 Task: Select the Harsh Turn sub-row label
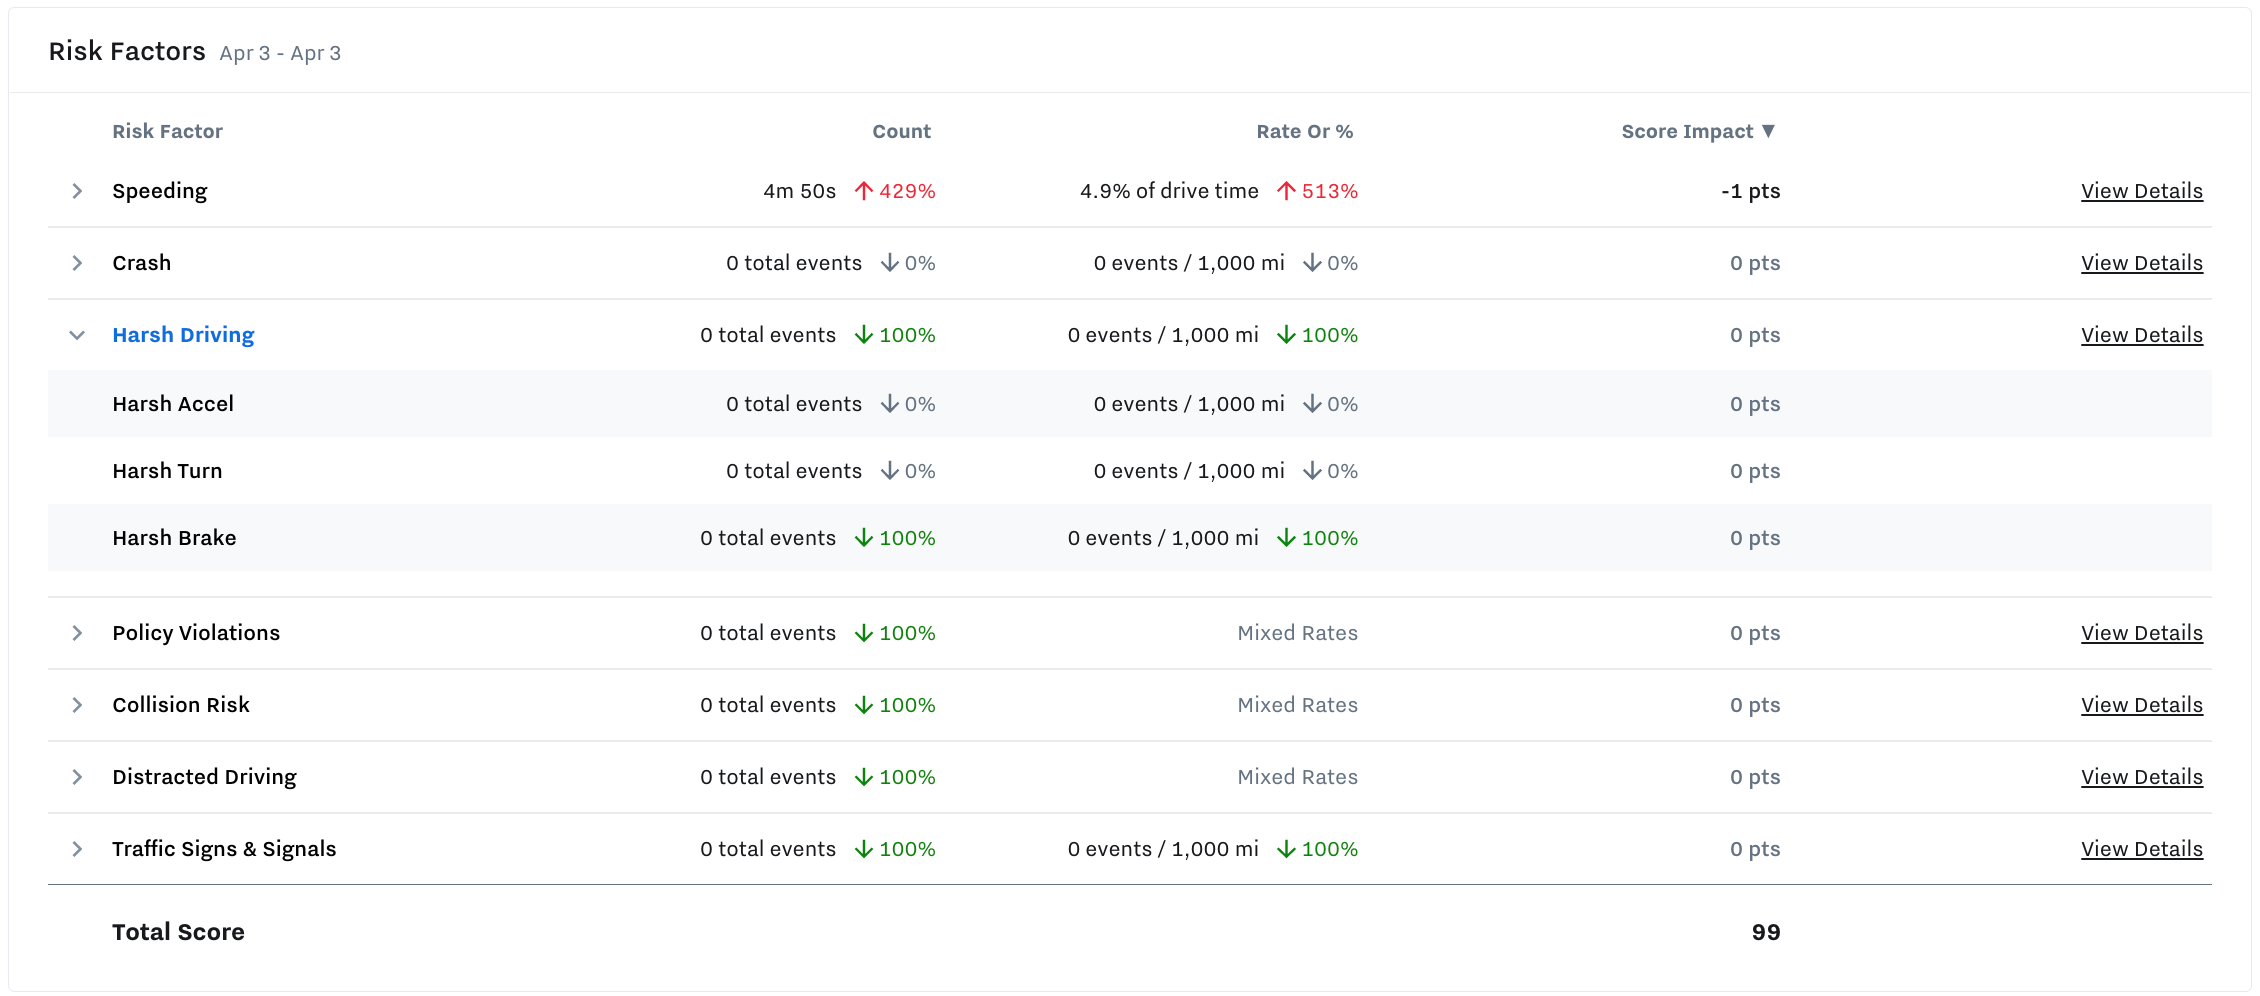coord(167,471)
